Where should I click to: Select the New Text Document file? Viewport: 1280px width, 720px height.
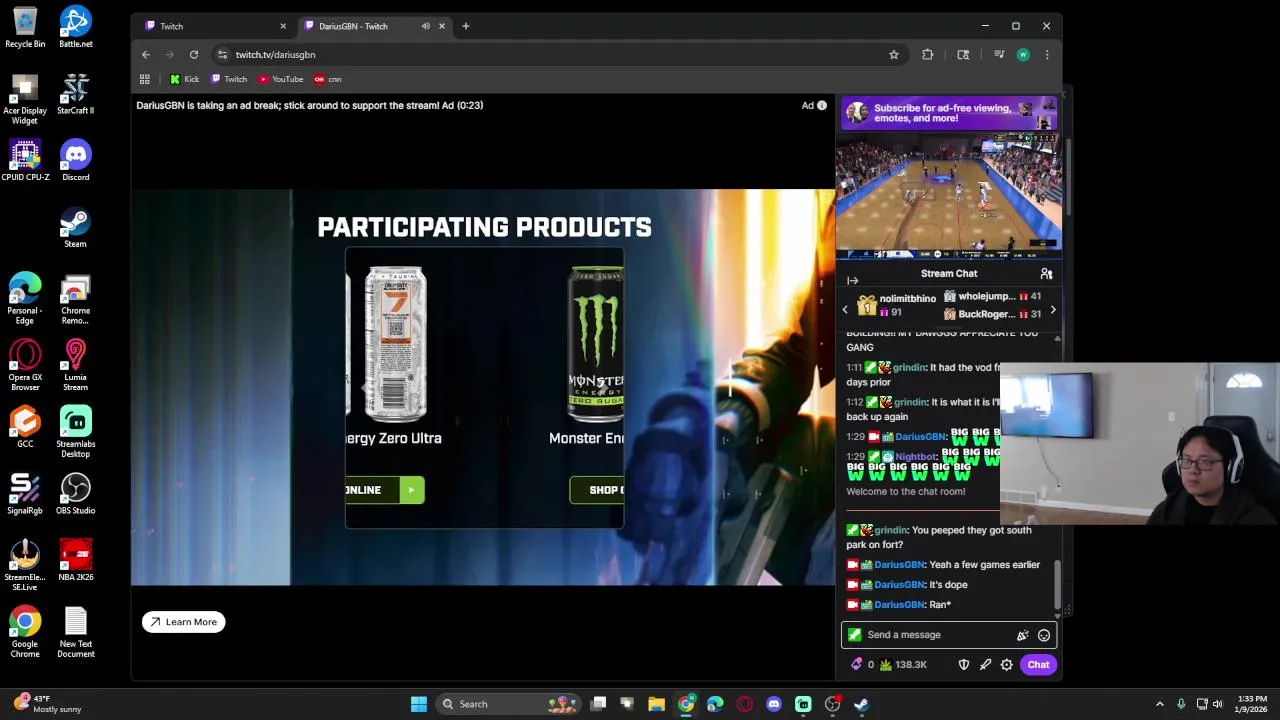pyautogui.click(x=75, y=633)
